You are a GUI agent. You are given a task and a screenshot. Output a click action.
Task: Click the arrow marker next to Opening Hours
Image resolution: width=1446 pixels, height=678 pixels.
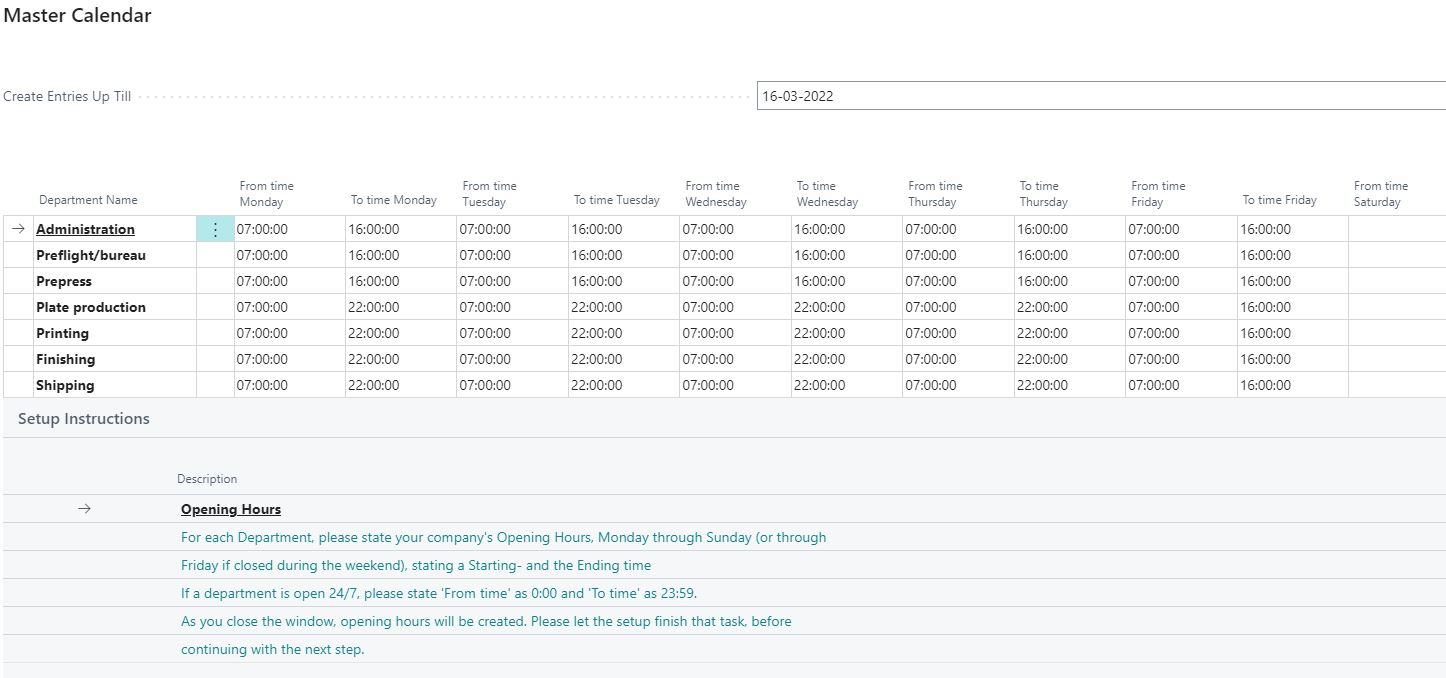(84, 508)
